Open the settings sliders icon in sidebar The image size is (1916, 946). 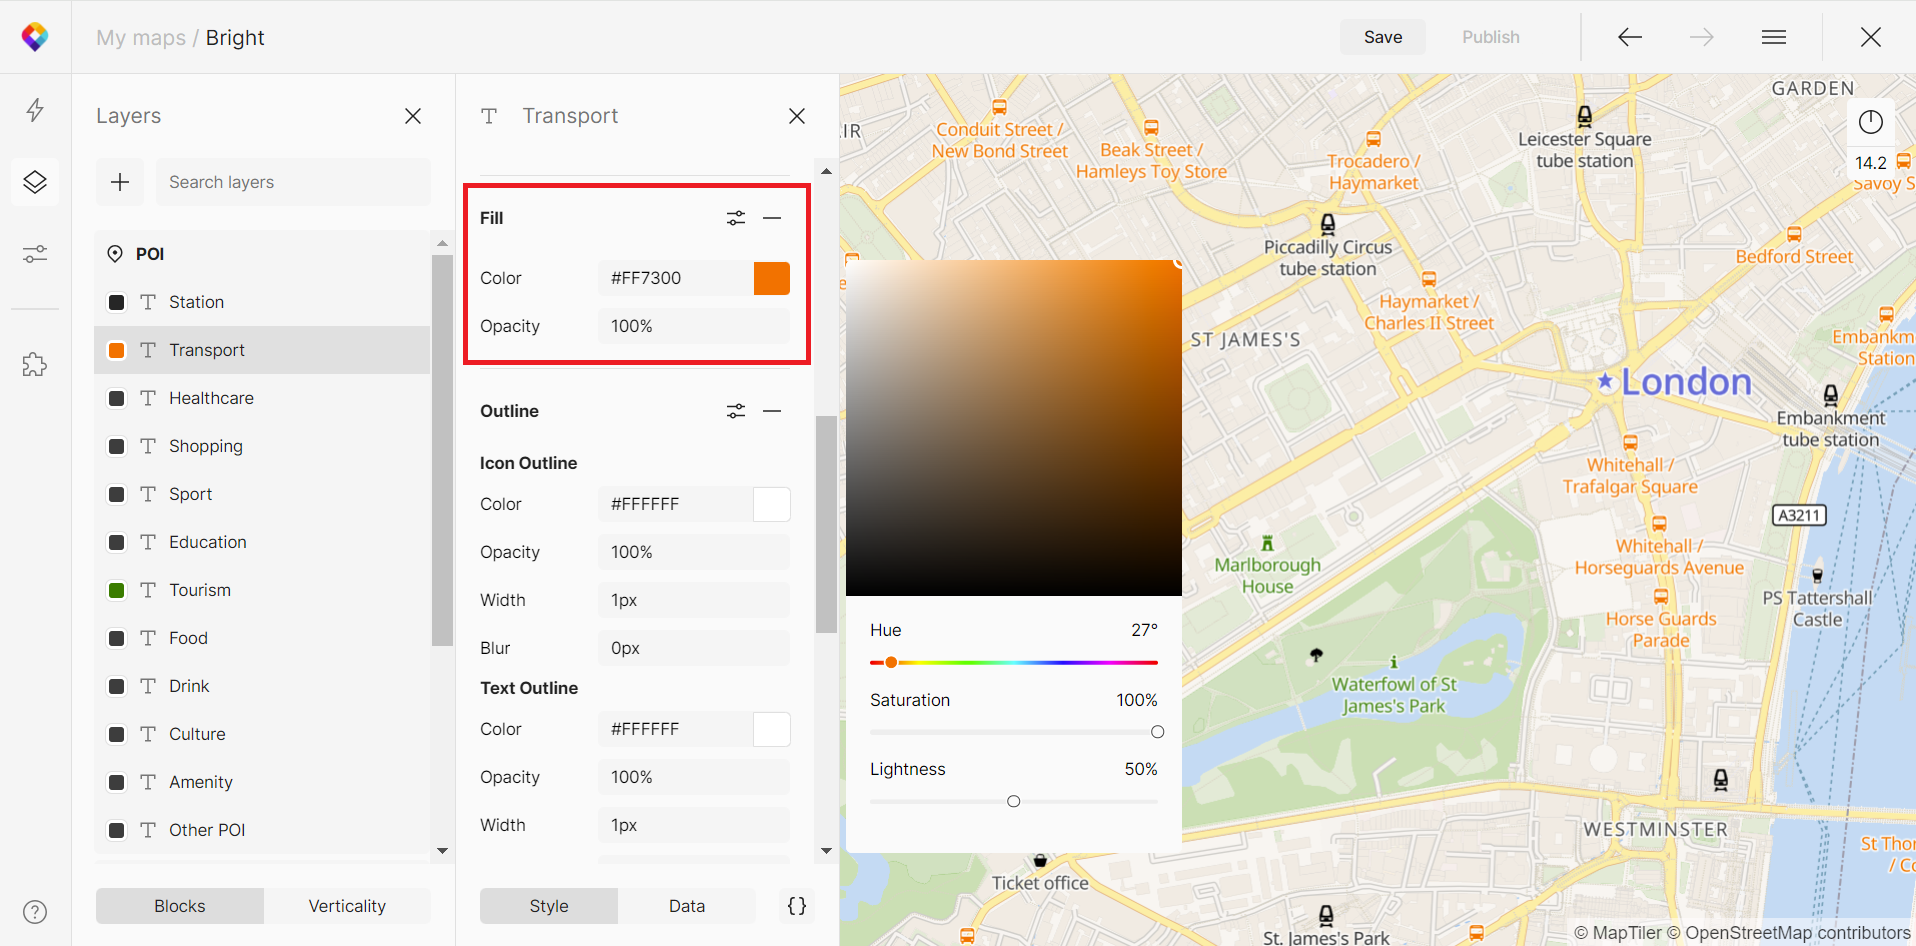35,254
